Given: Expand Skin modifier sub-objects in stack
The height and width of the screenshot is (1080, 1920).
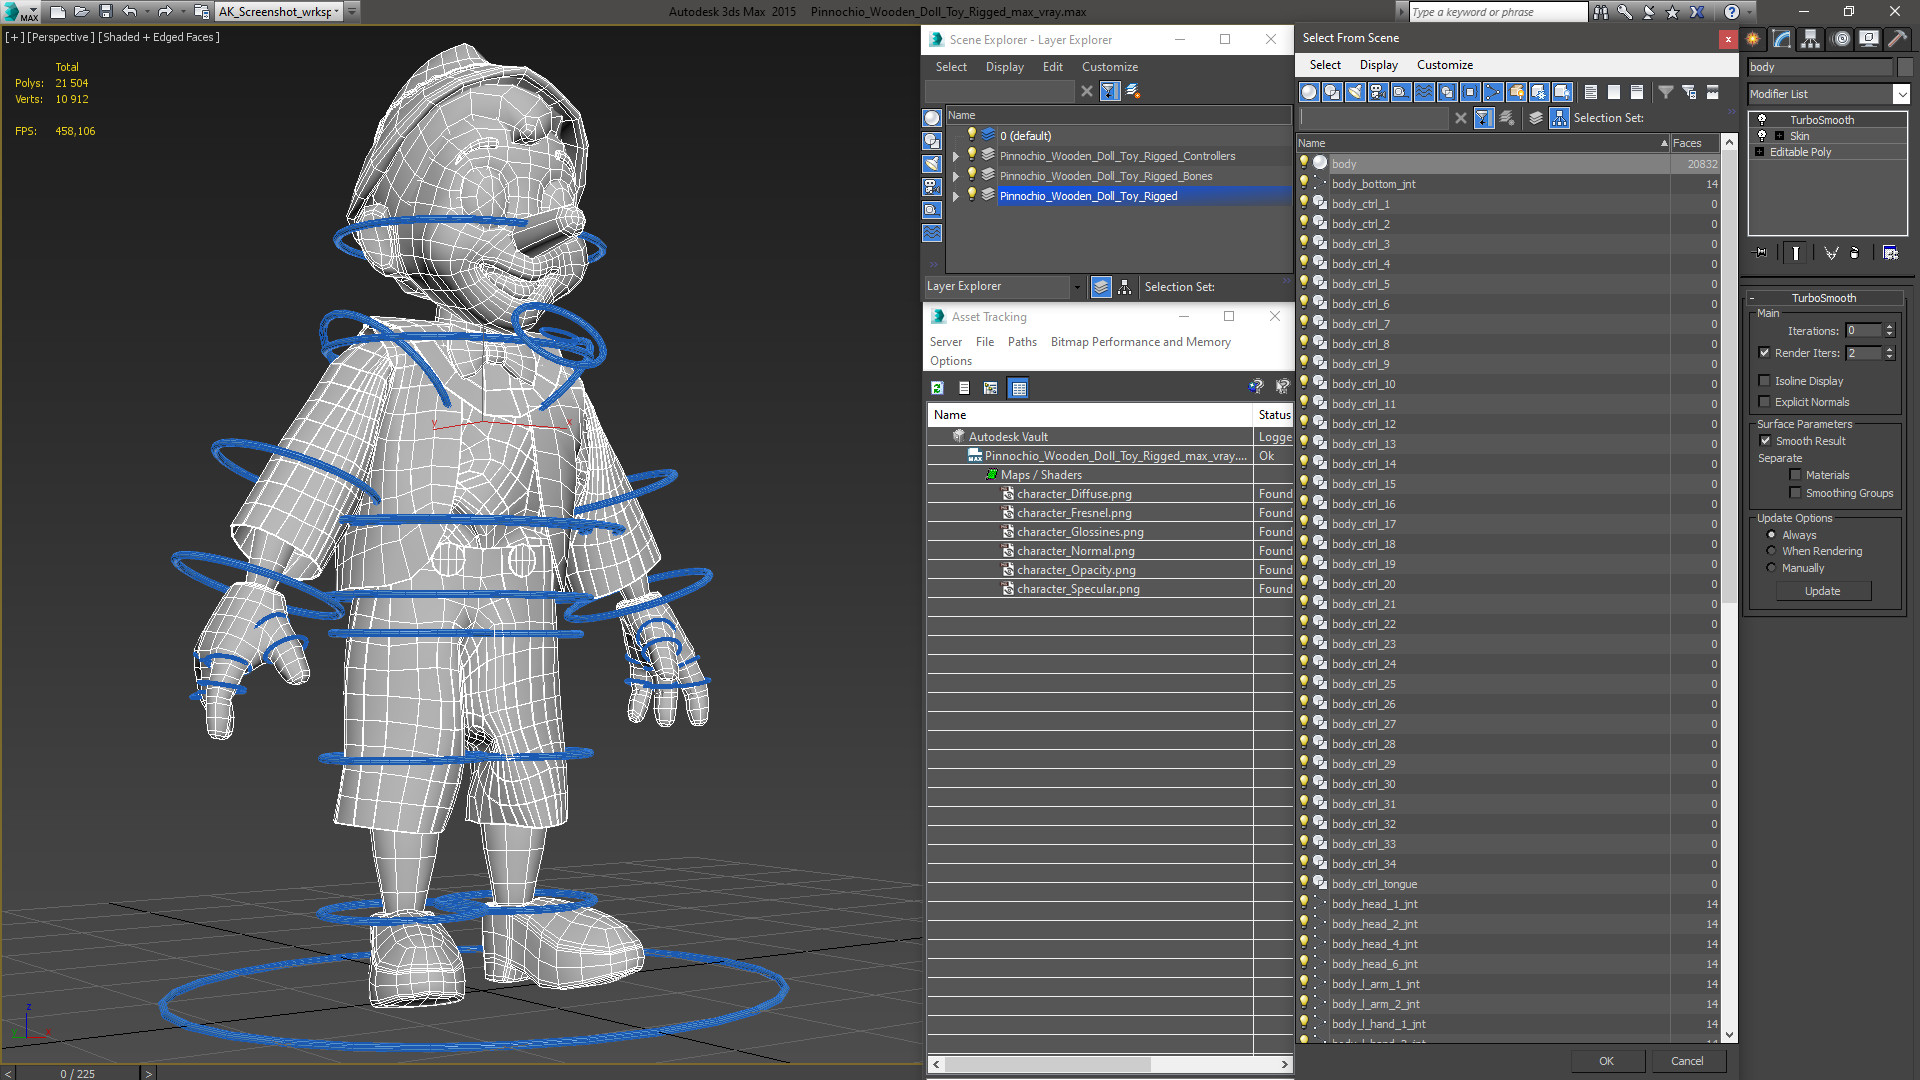Looking at the screenshot, I should 1779,136.
